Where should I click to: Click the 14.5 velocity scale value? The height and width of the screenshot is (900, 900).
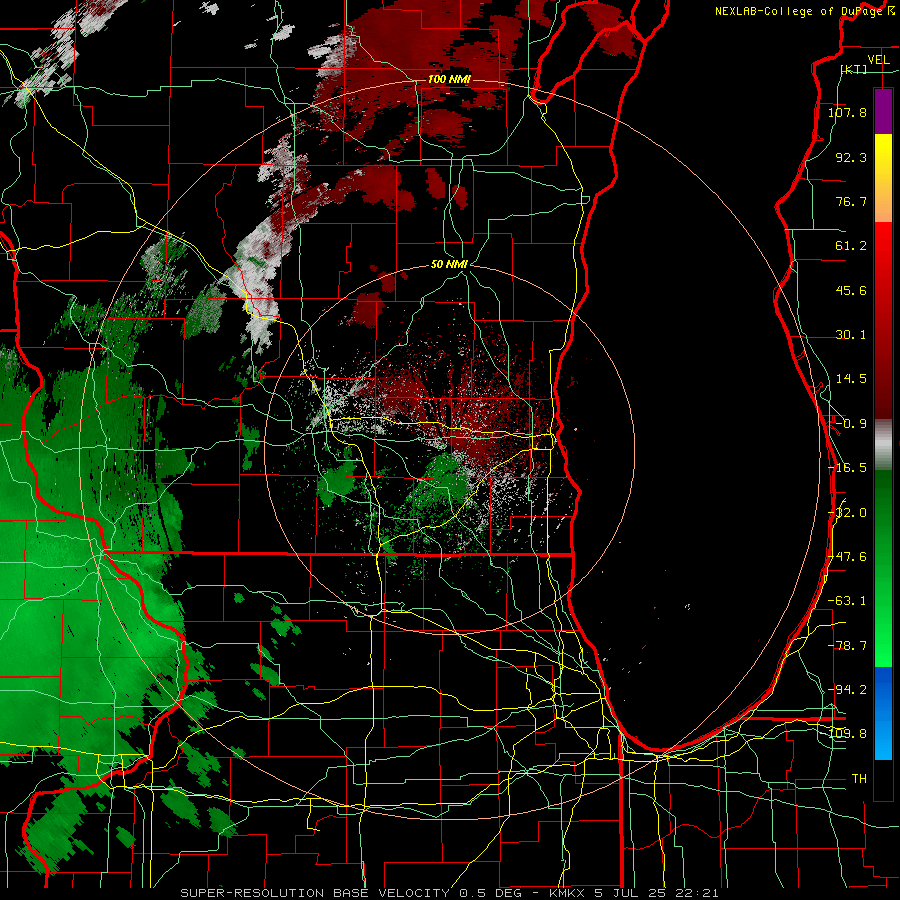click(851, 379)
